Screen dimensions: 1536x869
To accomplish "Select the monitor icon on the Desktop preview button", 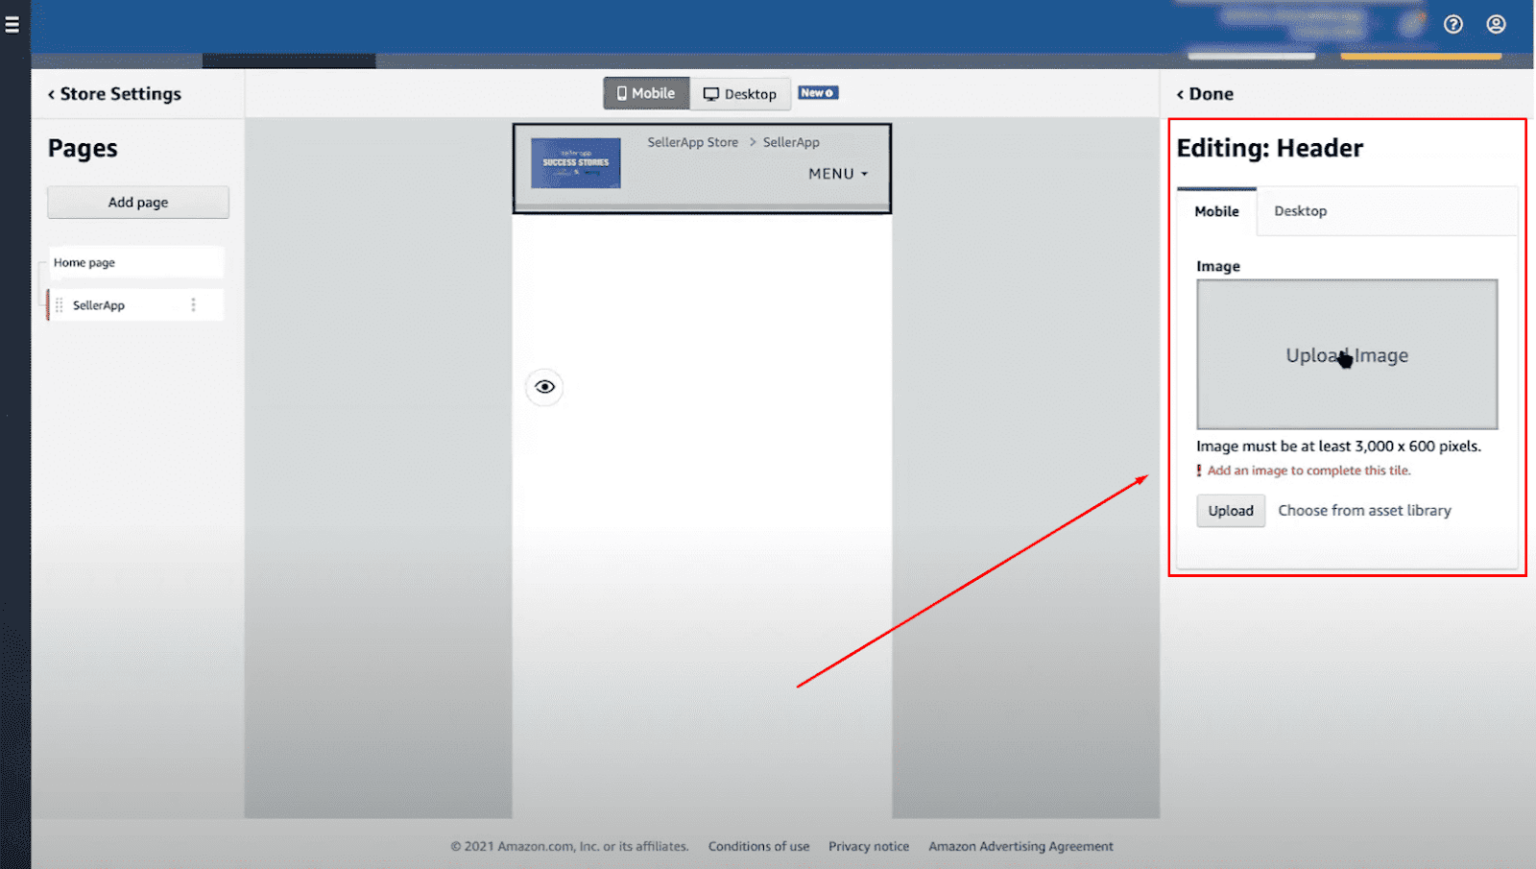I will click(x=714, y=93).
